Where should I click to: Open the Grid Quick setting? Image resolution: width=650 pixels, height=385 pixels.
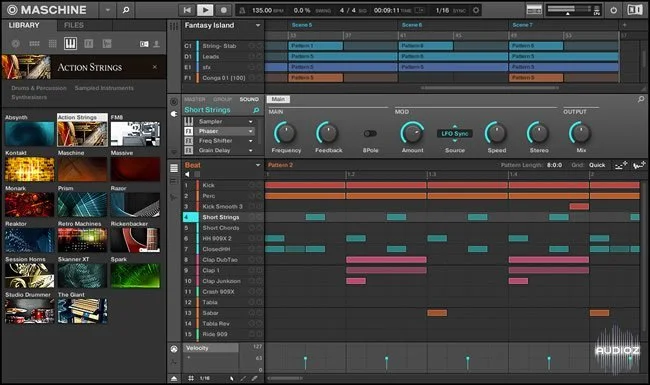point(597,165)
